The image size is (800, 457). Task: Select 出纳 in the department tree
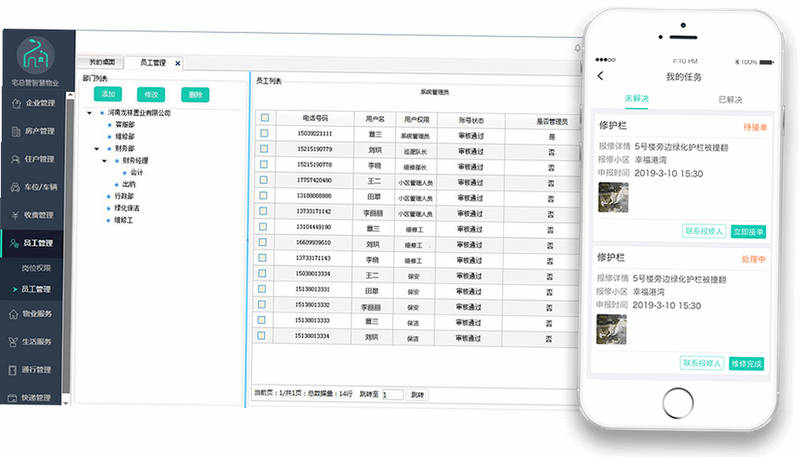click(x=129, y=184)
